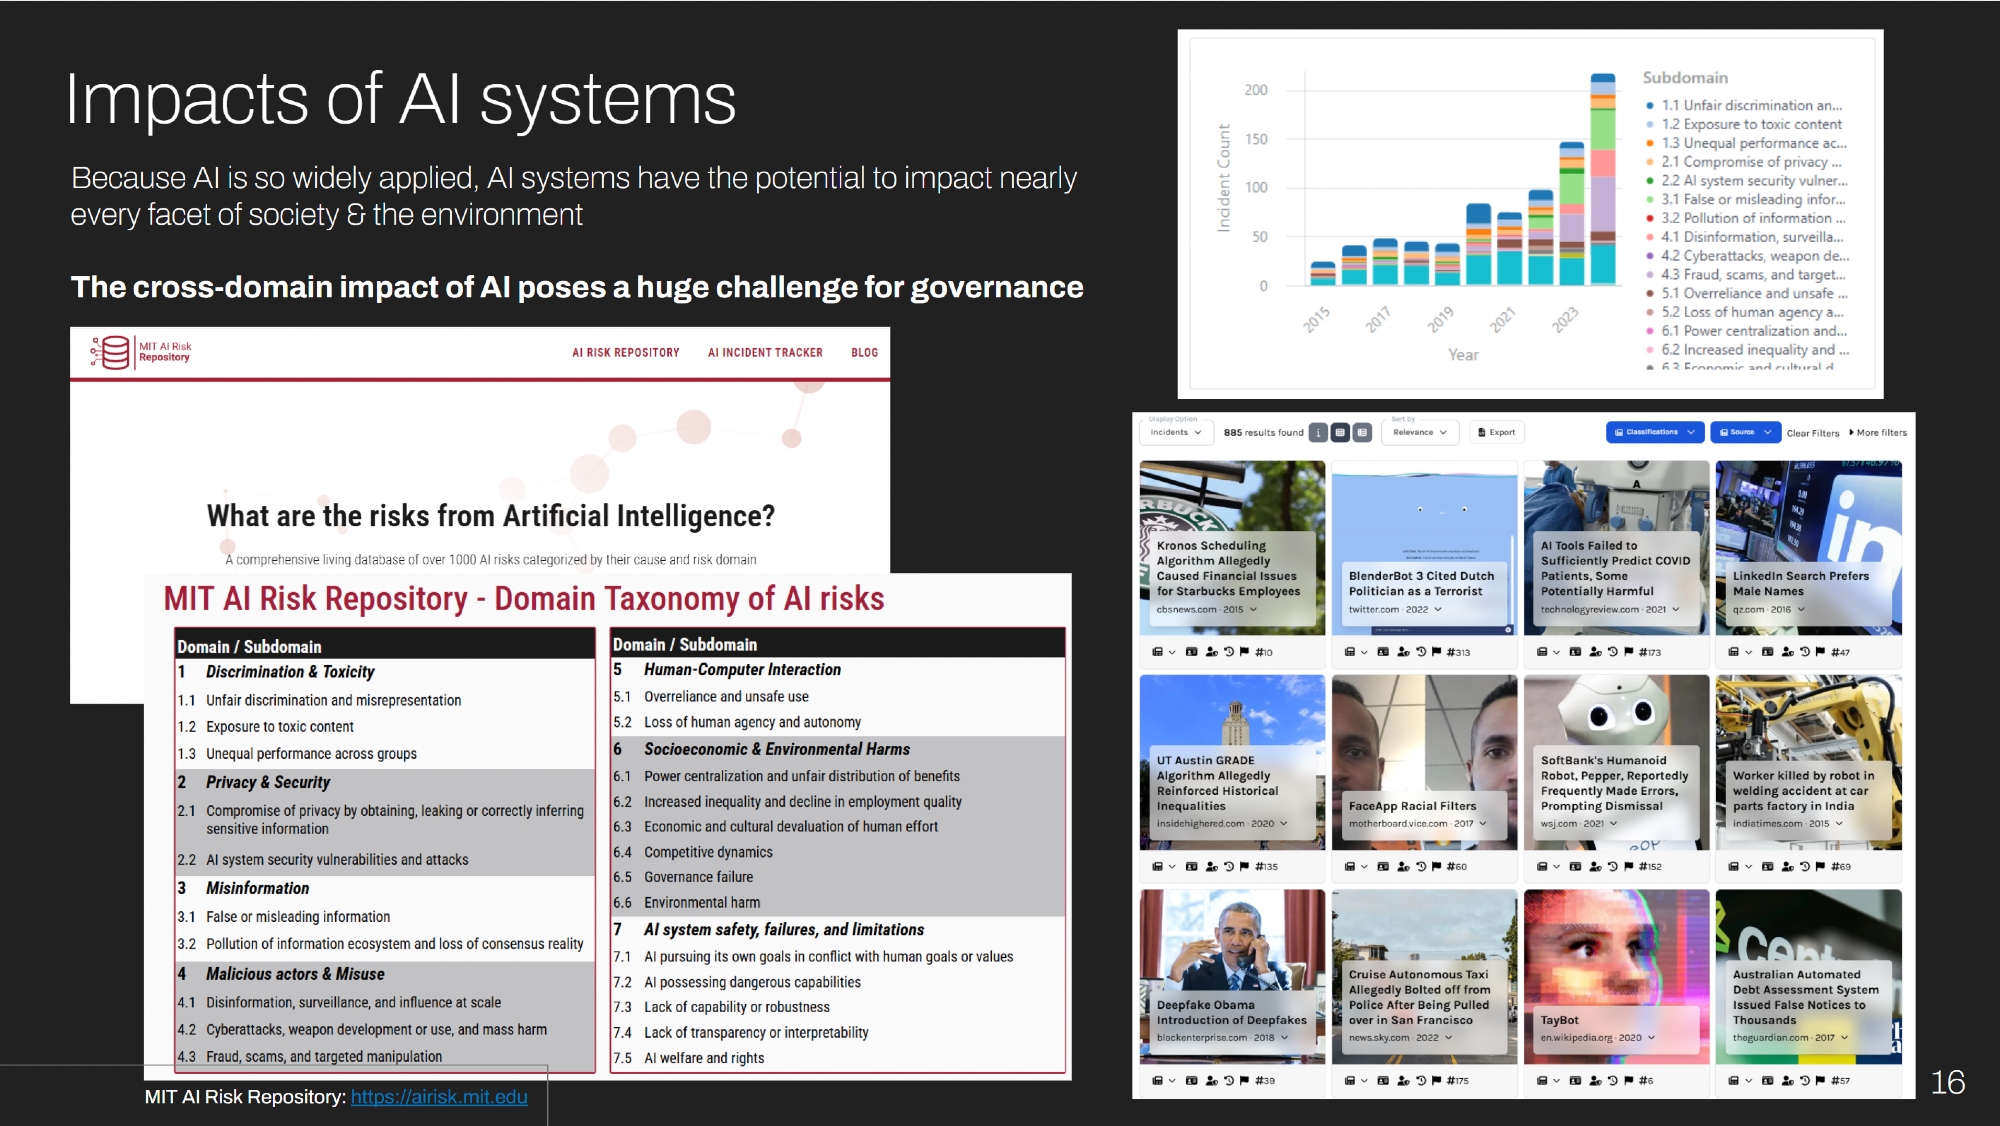
Task: Open the Incidents display option dropdown
Action: (1175, 433)
